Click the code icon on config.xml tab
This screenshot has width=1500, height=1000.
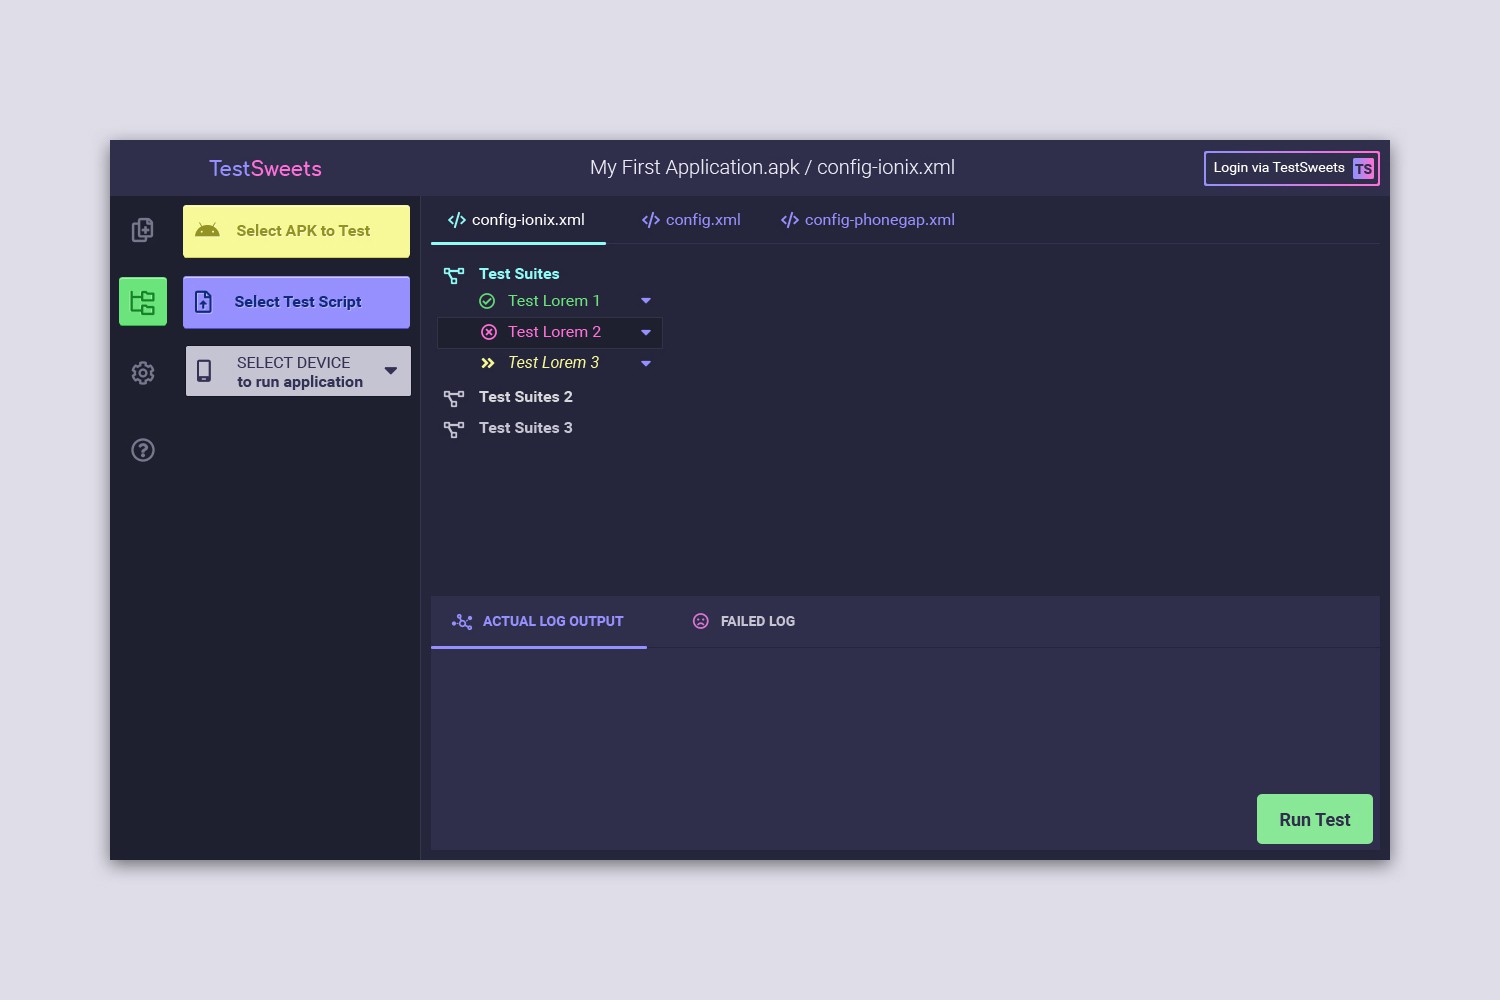[651, 220]
